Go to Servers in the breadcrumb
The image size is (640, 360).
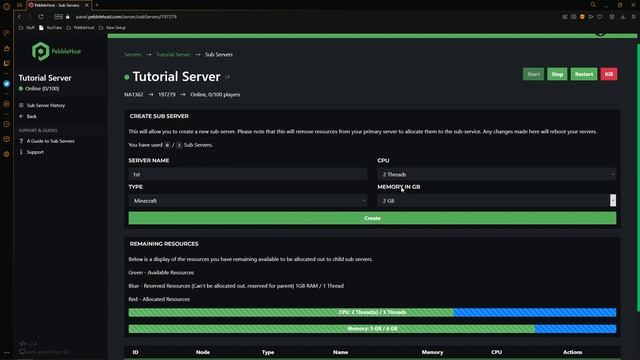click(x=133, y=54)
